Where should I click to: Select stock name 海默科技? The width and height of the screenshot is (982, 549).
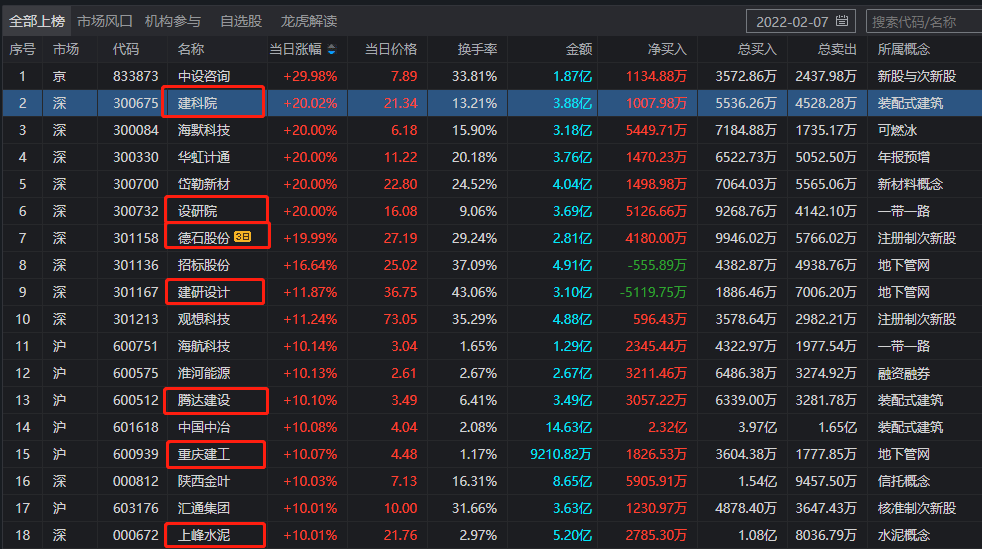[204, 130]
